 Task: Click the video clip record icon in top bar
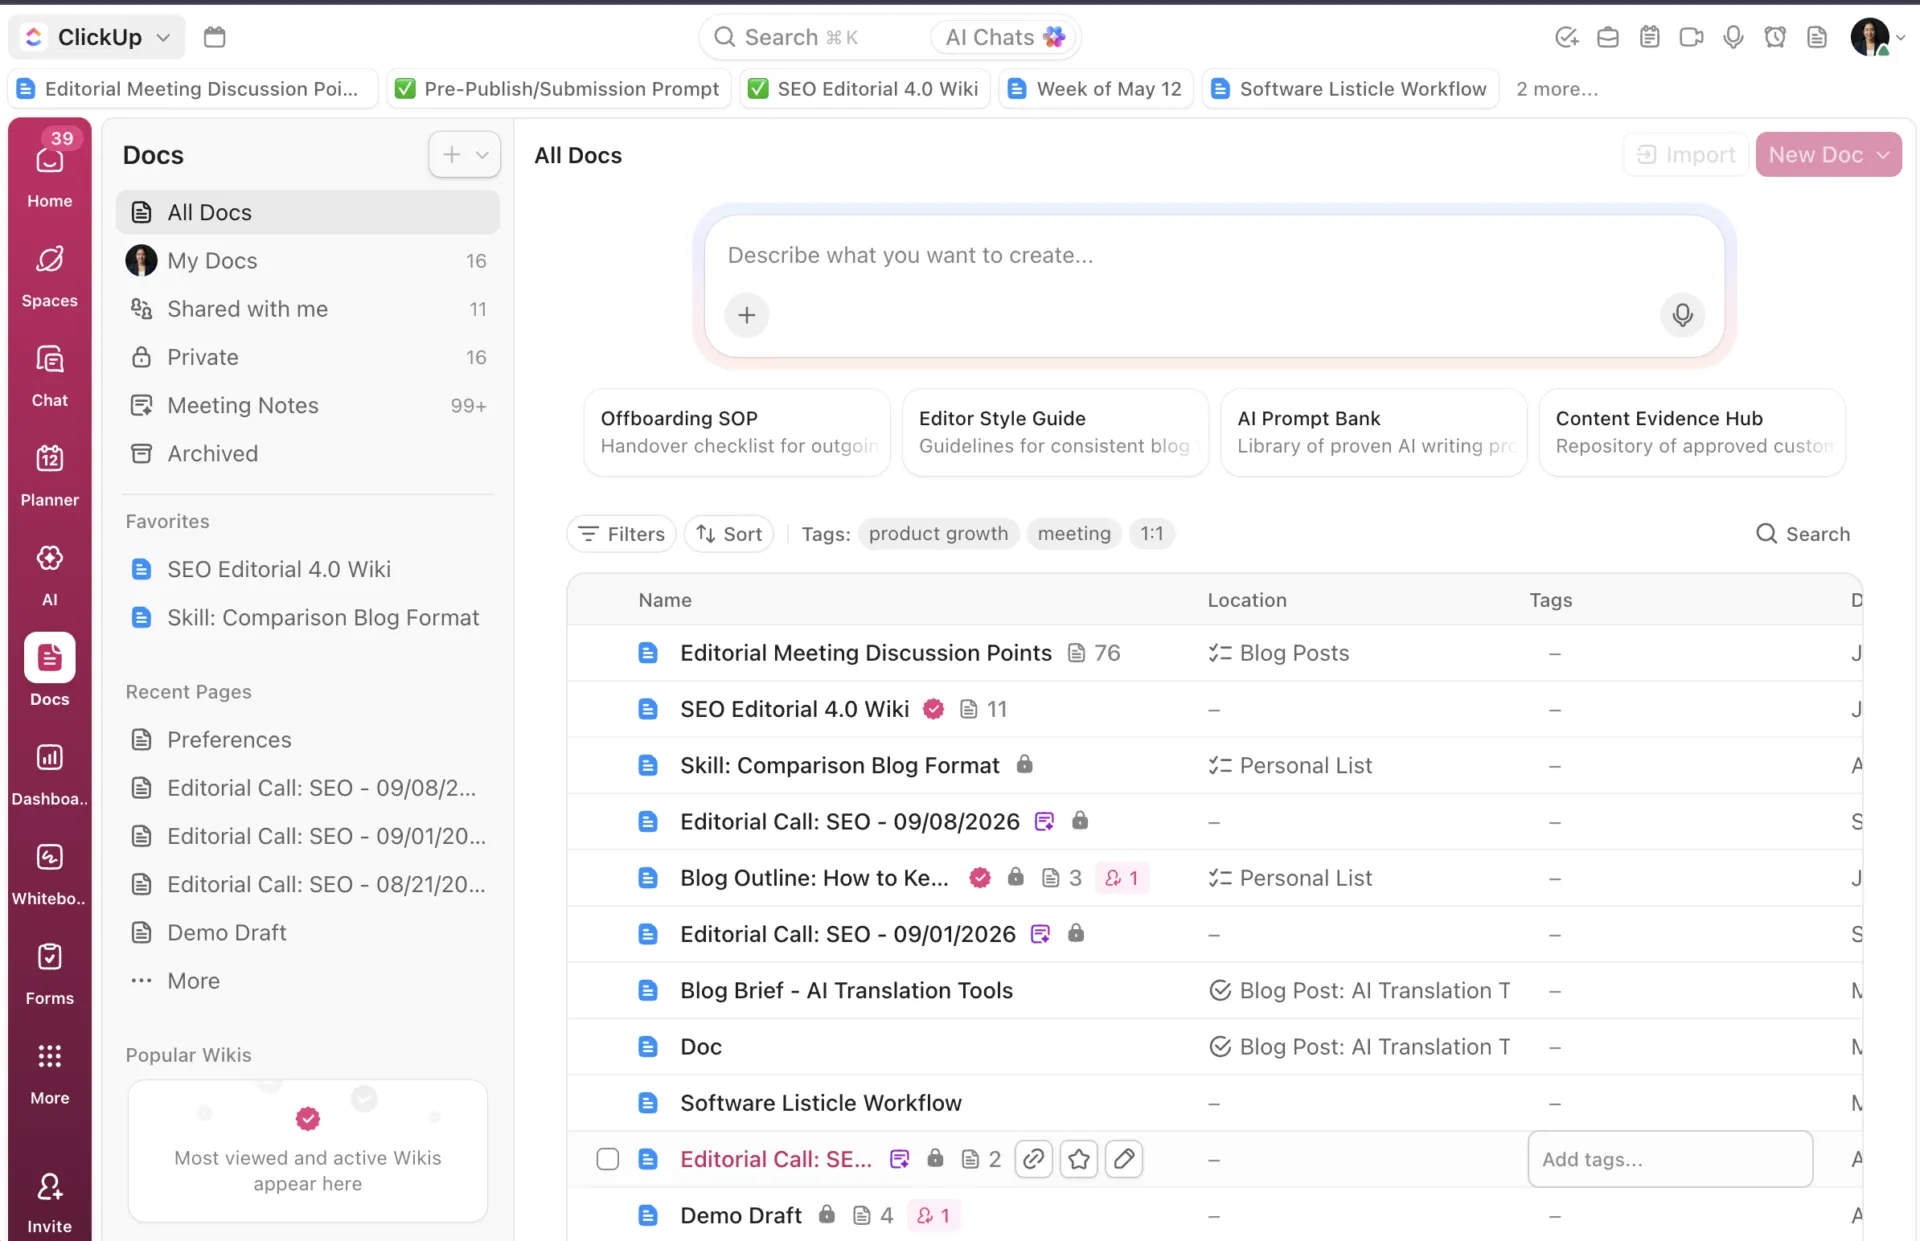pos(1691,37)
